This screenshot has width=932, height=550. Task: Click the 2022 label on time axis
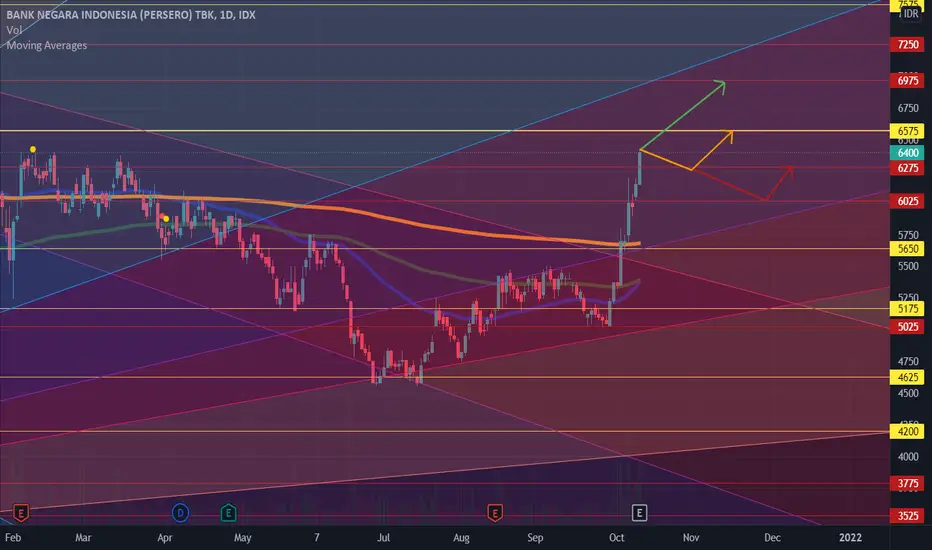[x=850, y=538]
